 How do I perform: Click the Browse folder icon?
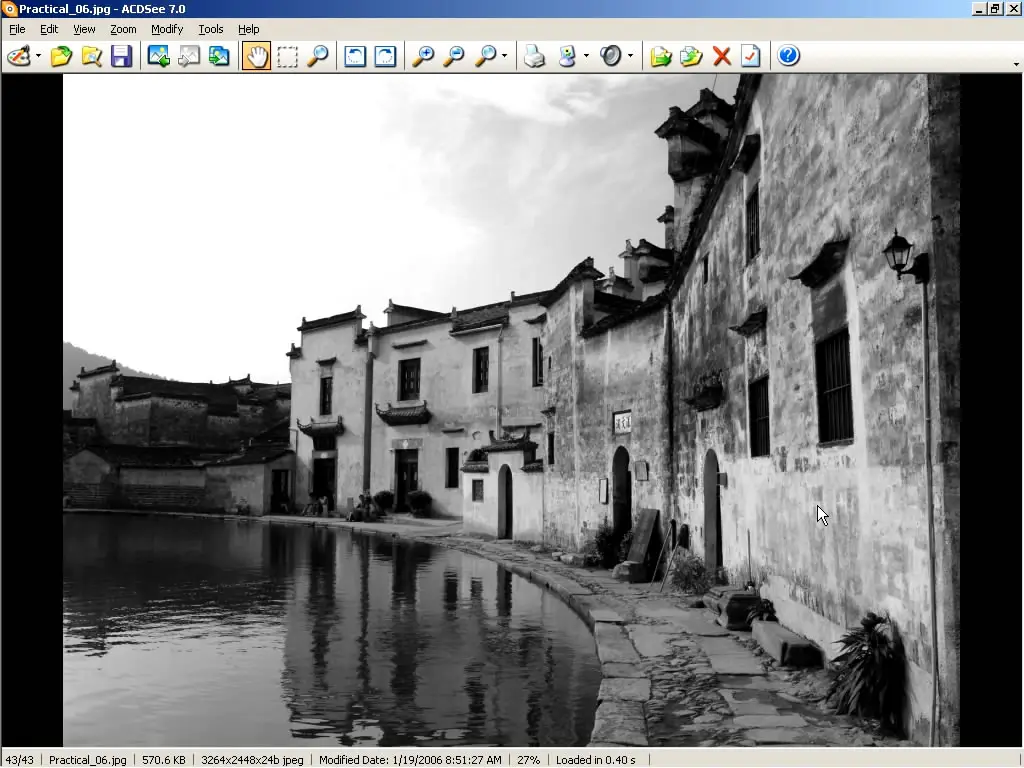click(91, 56)
